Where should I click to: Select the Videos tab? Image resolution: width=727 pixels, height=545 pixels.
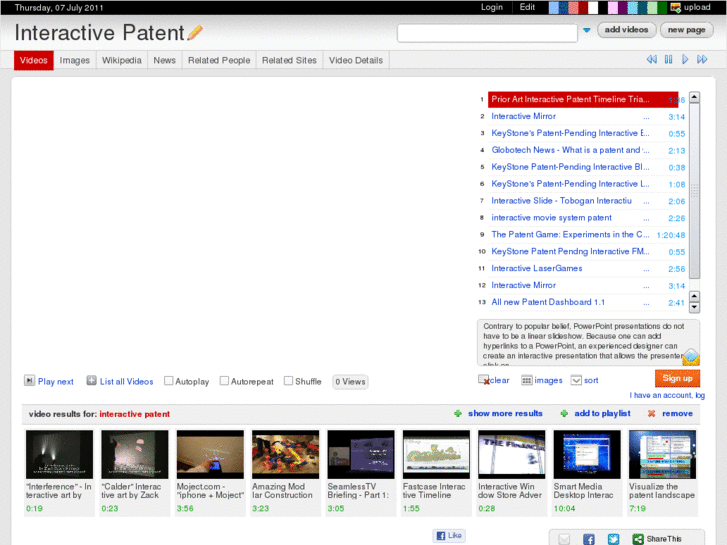(x=34, y=60)
